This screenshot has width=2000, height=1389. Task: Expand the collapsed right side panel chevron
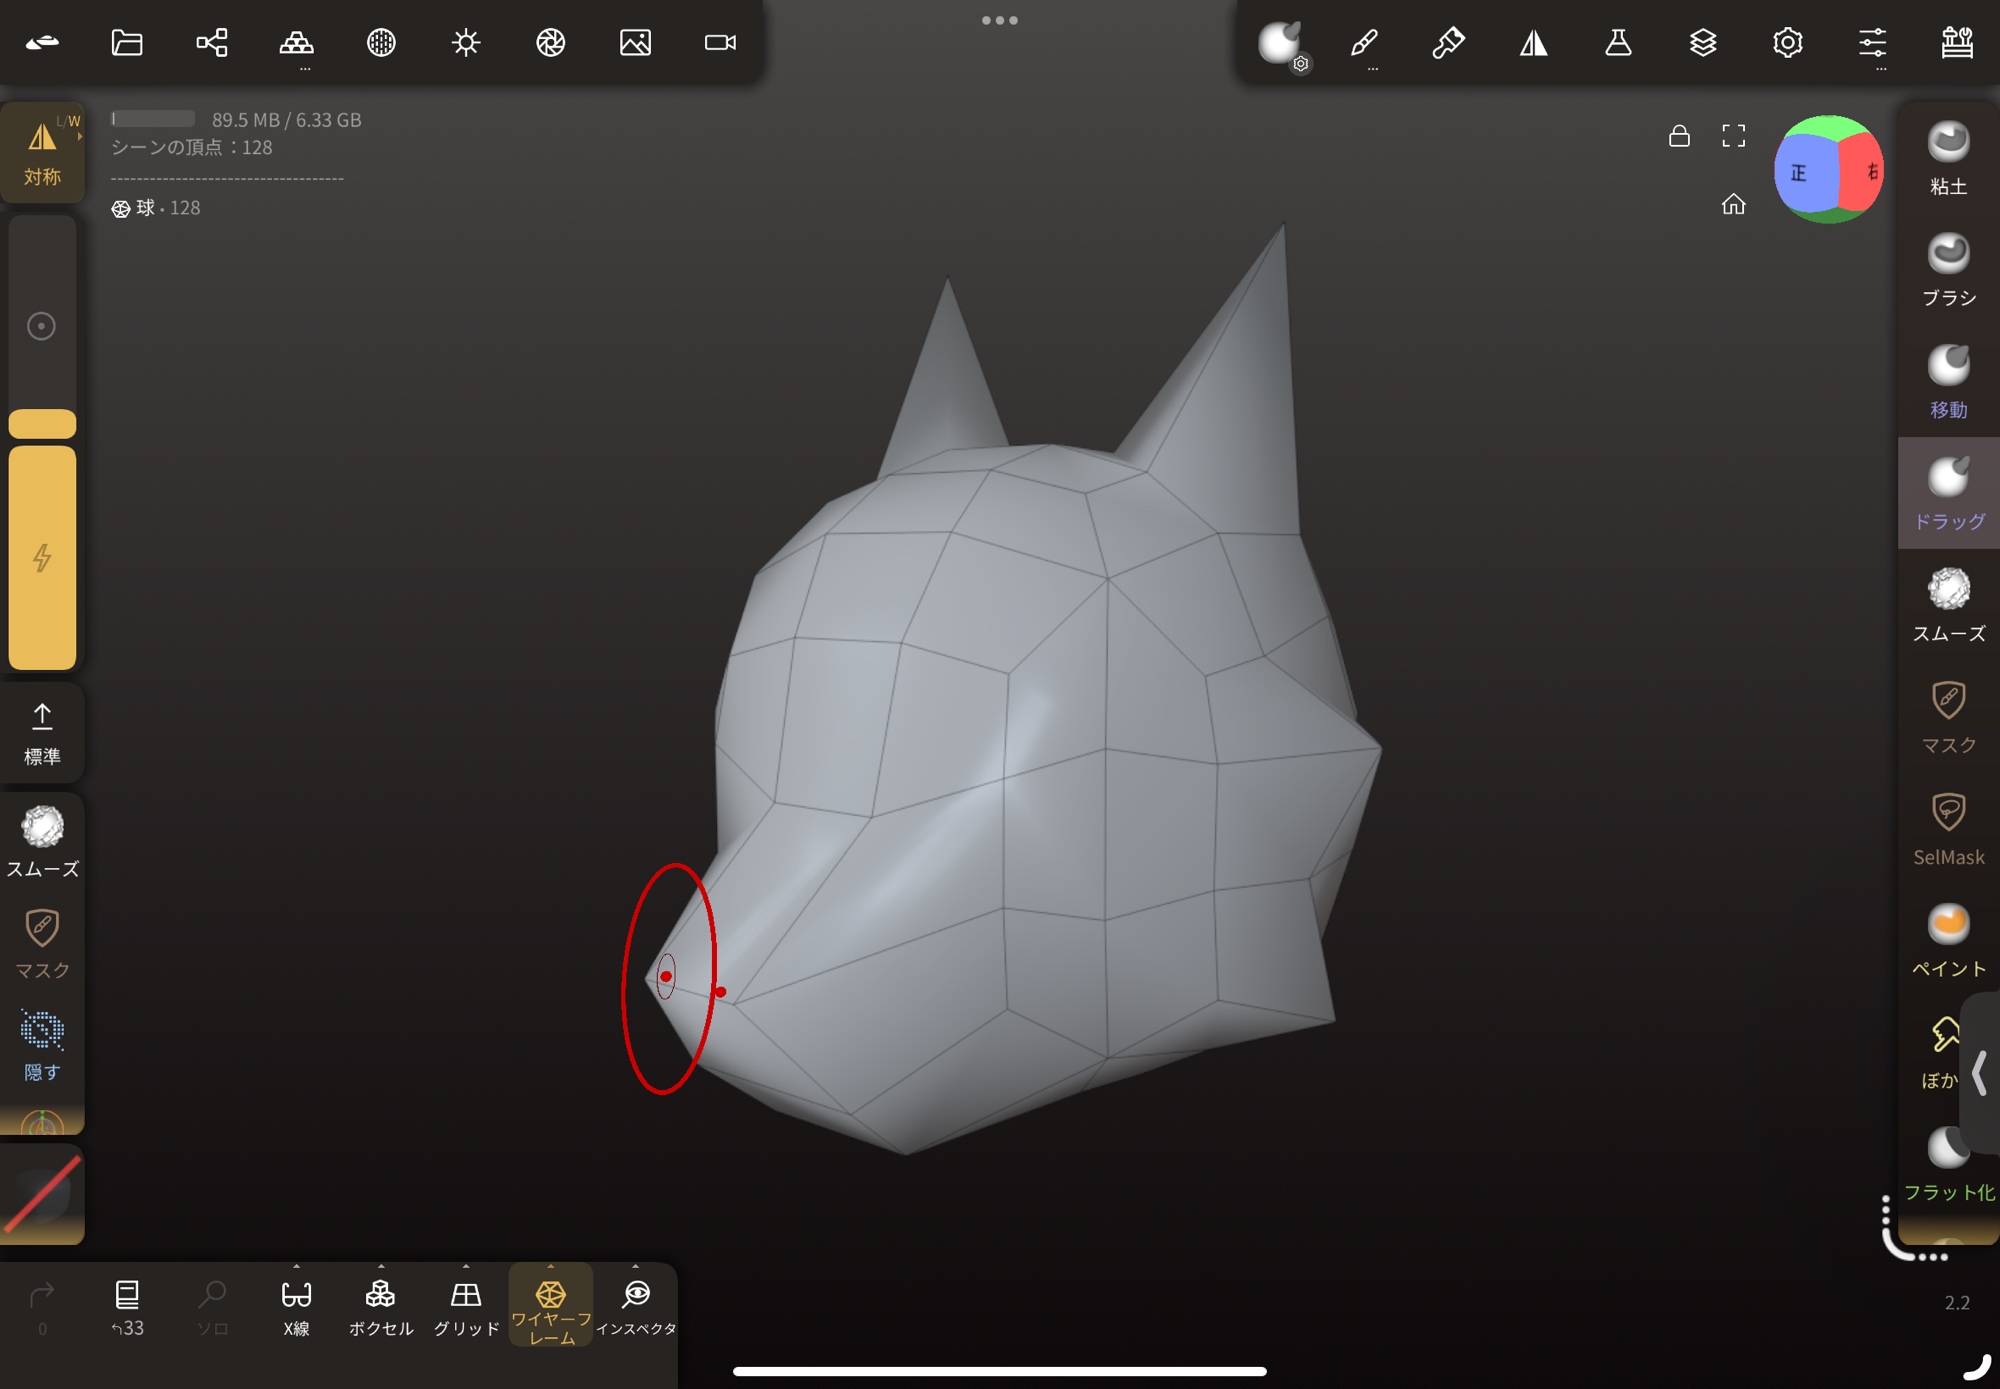pos(1979,1072)
